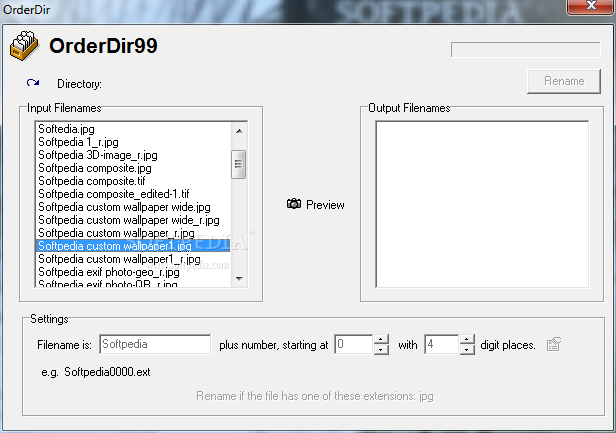This screenshot has width=616, height=433.
Task: Click the empty progress bar at top right
Action: point(526,50)
